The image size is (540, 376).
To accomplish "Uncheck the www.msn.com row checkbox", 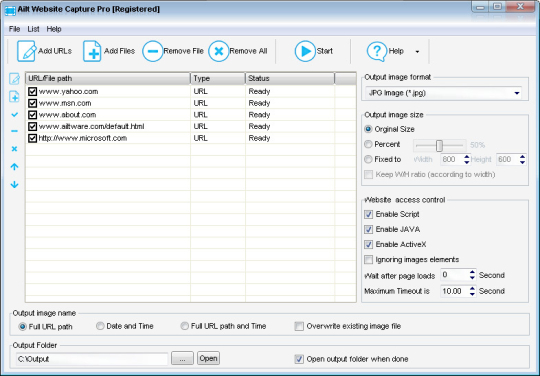I will pyautogui.click(x=32, y=103).
